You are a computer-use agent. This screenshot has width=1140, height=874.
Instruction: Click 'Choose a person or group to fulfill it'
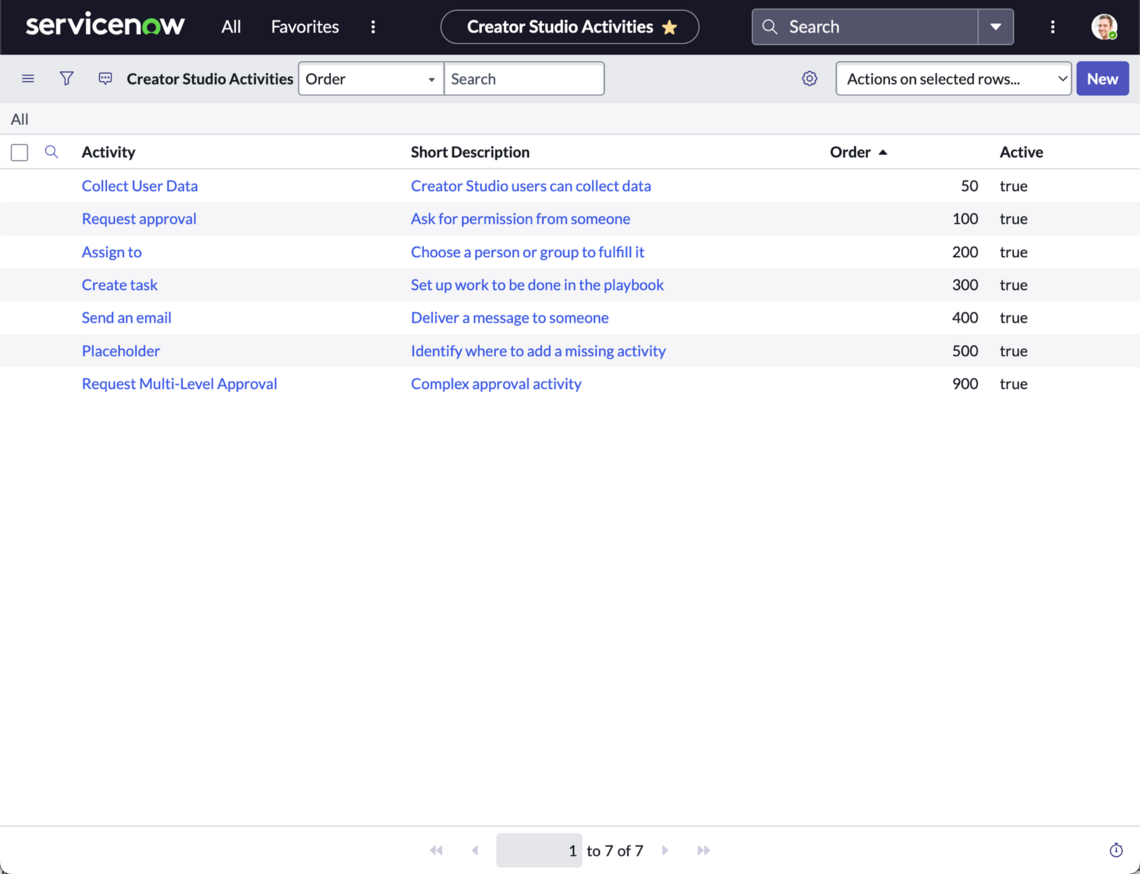pyautogui.click(x=527, y=252)
